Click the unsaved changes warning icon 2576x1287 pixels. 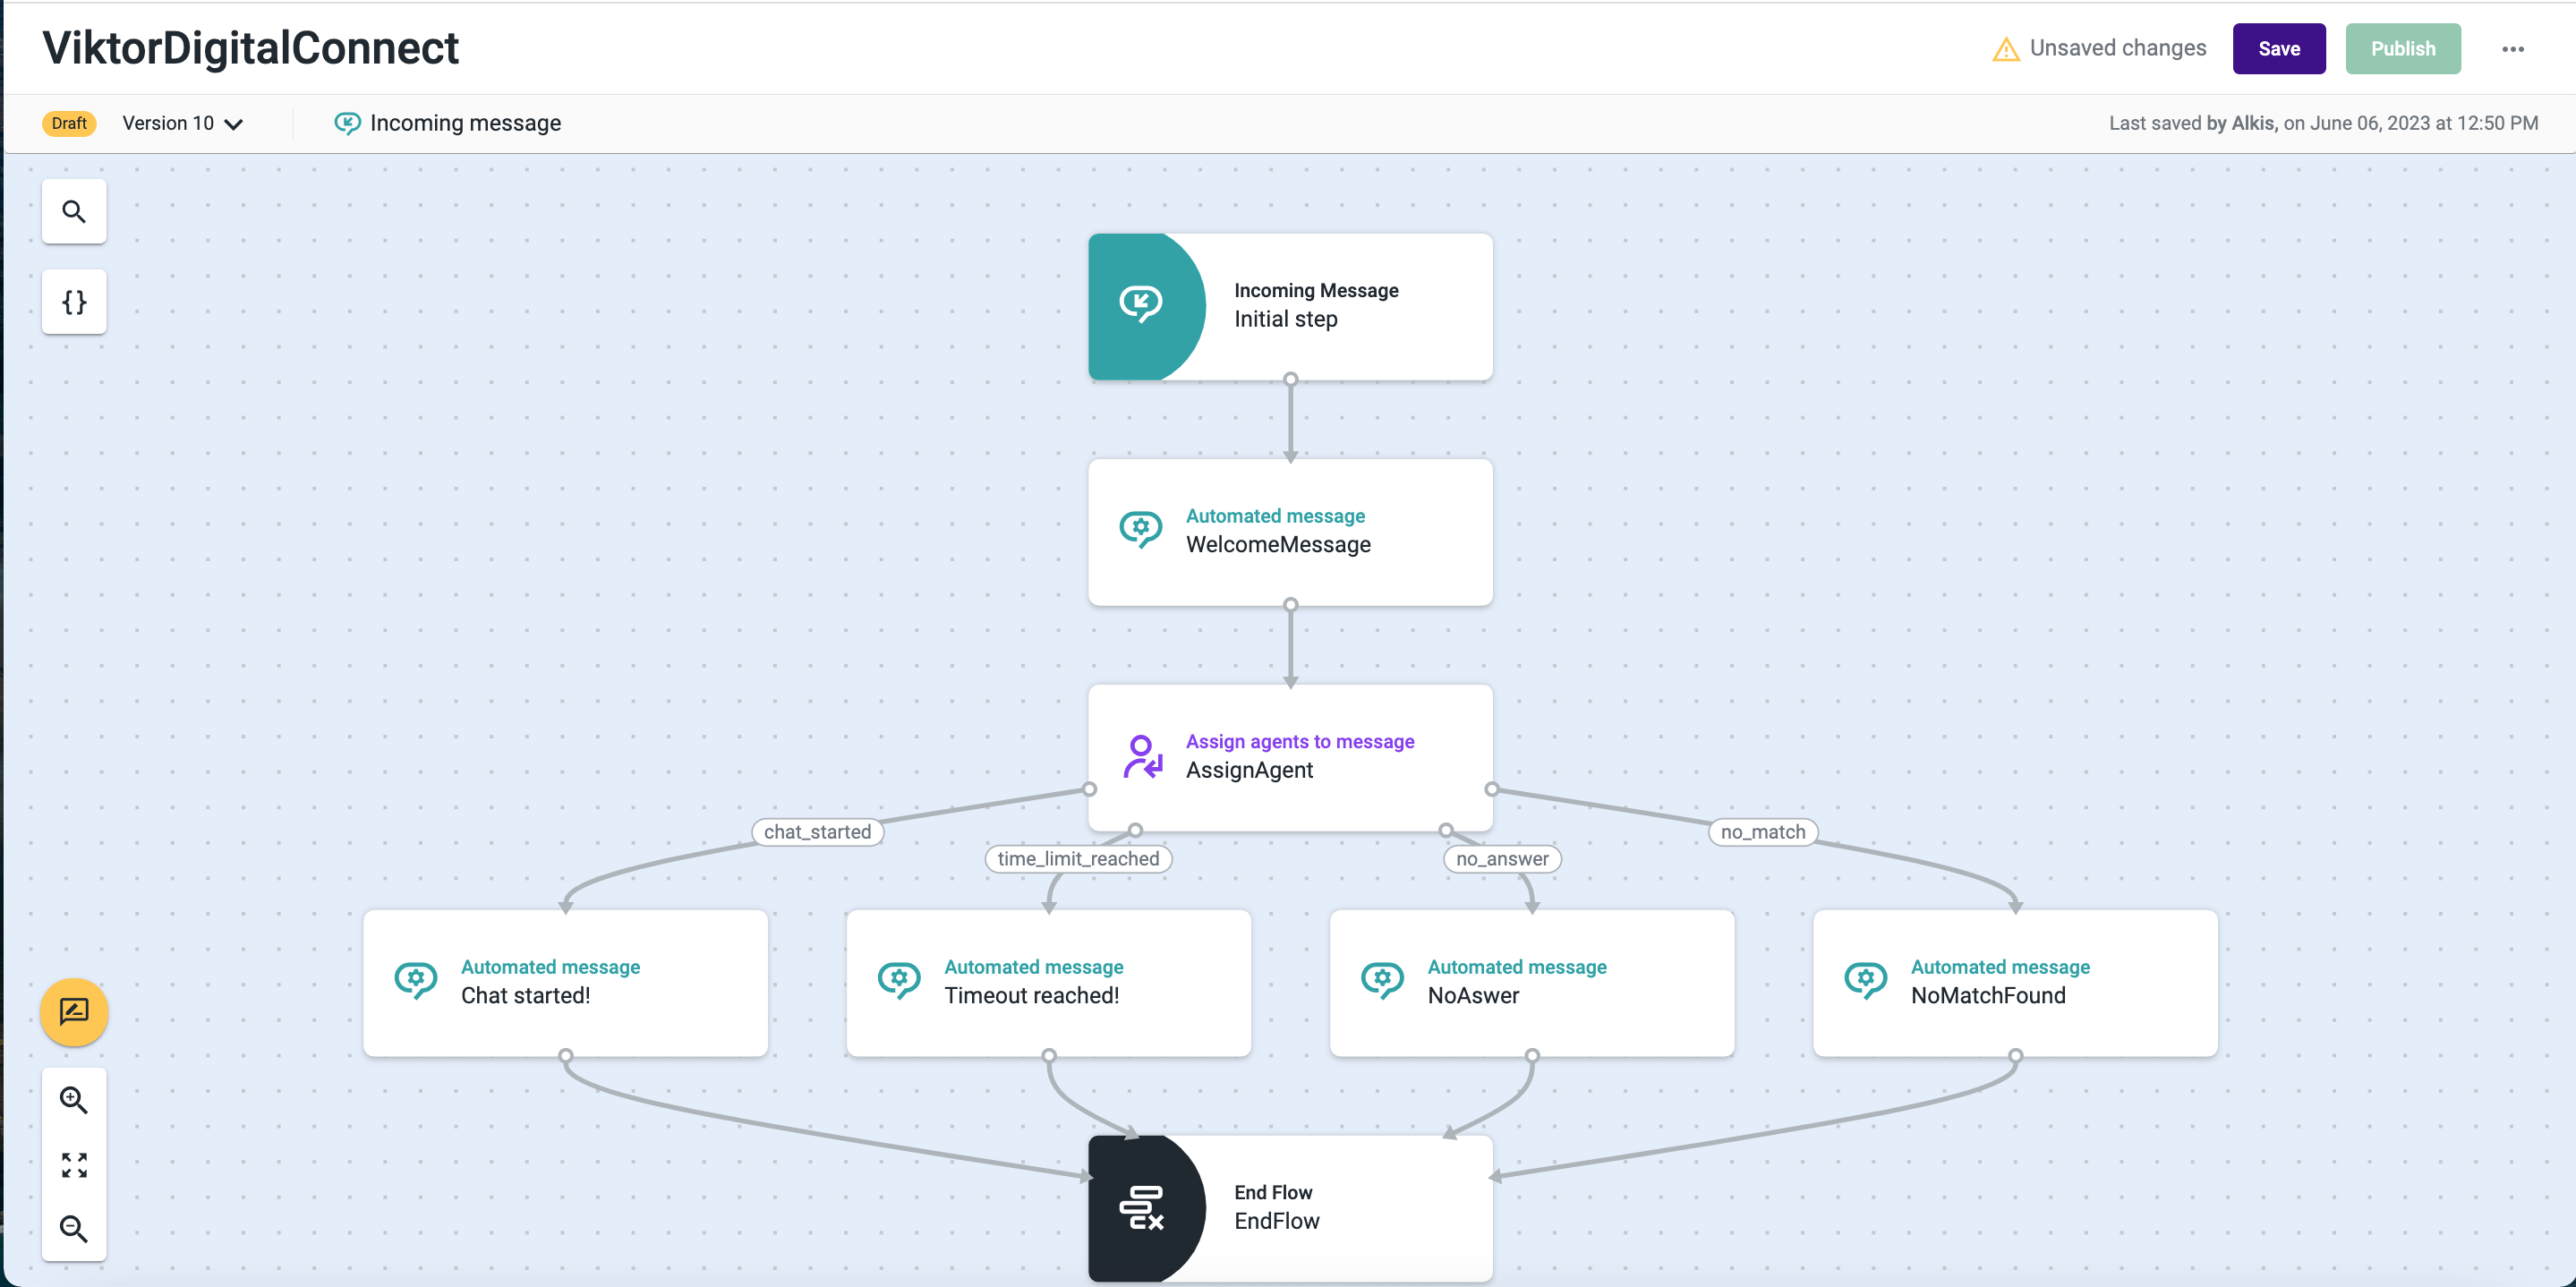pyautogui.click(x=2005, y=49)
